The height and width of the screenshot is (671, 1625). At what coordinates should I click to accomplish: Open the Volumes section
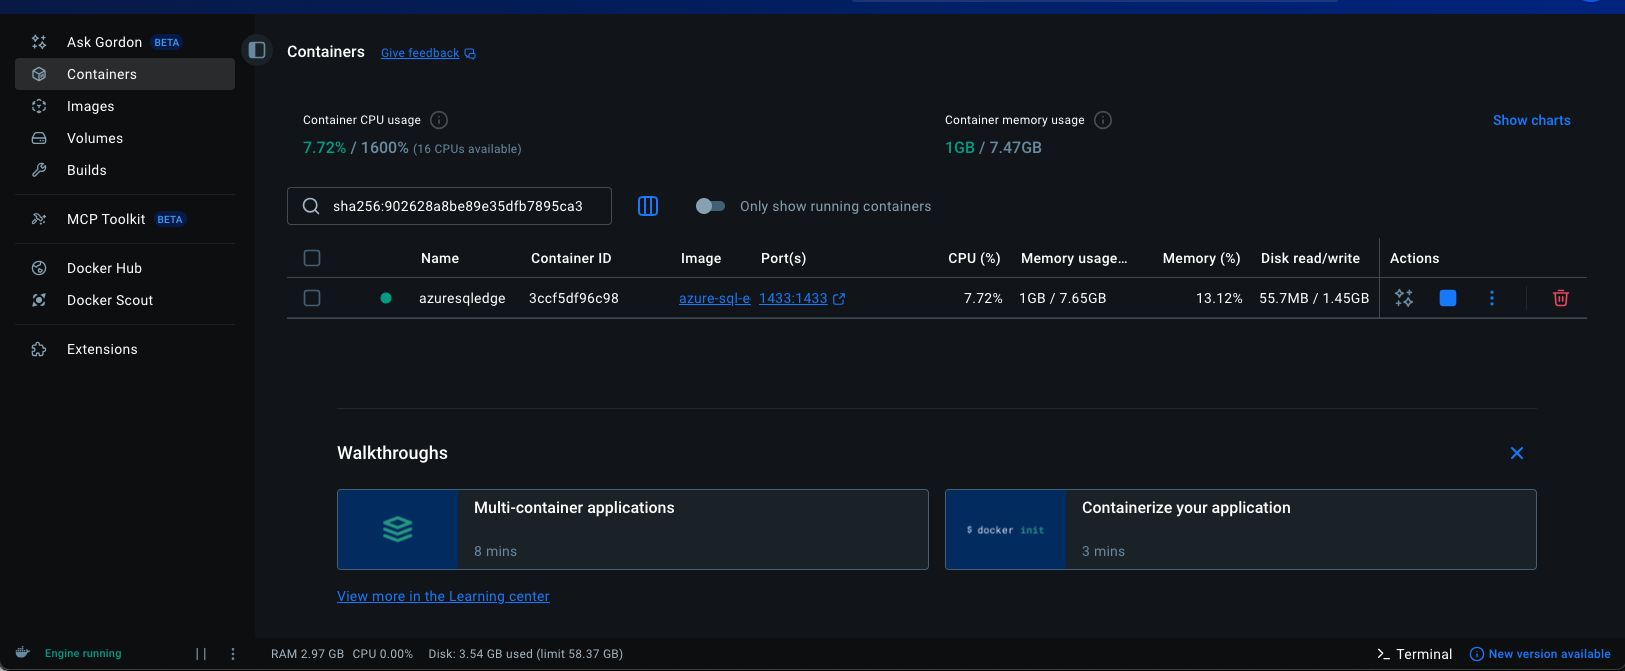tap(125, 138)
